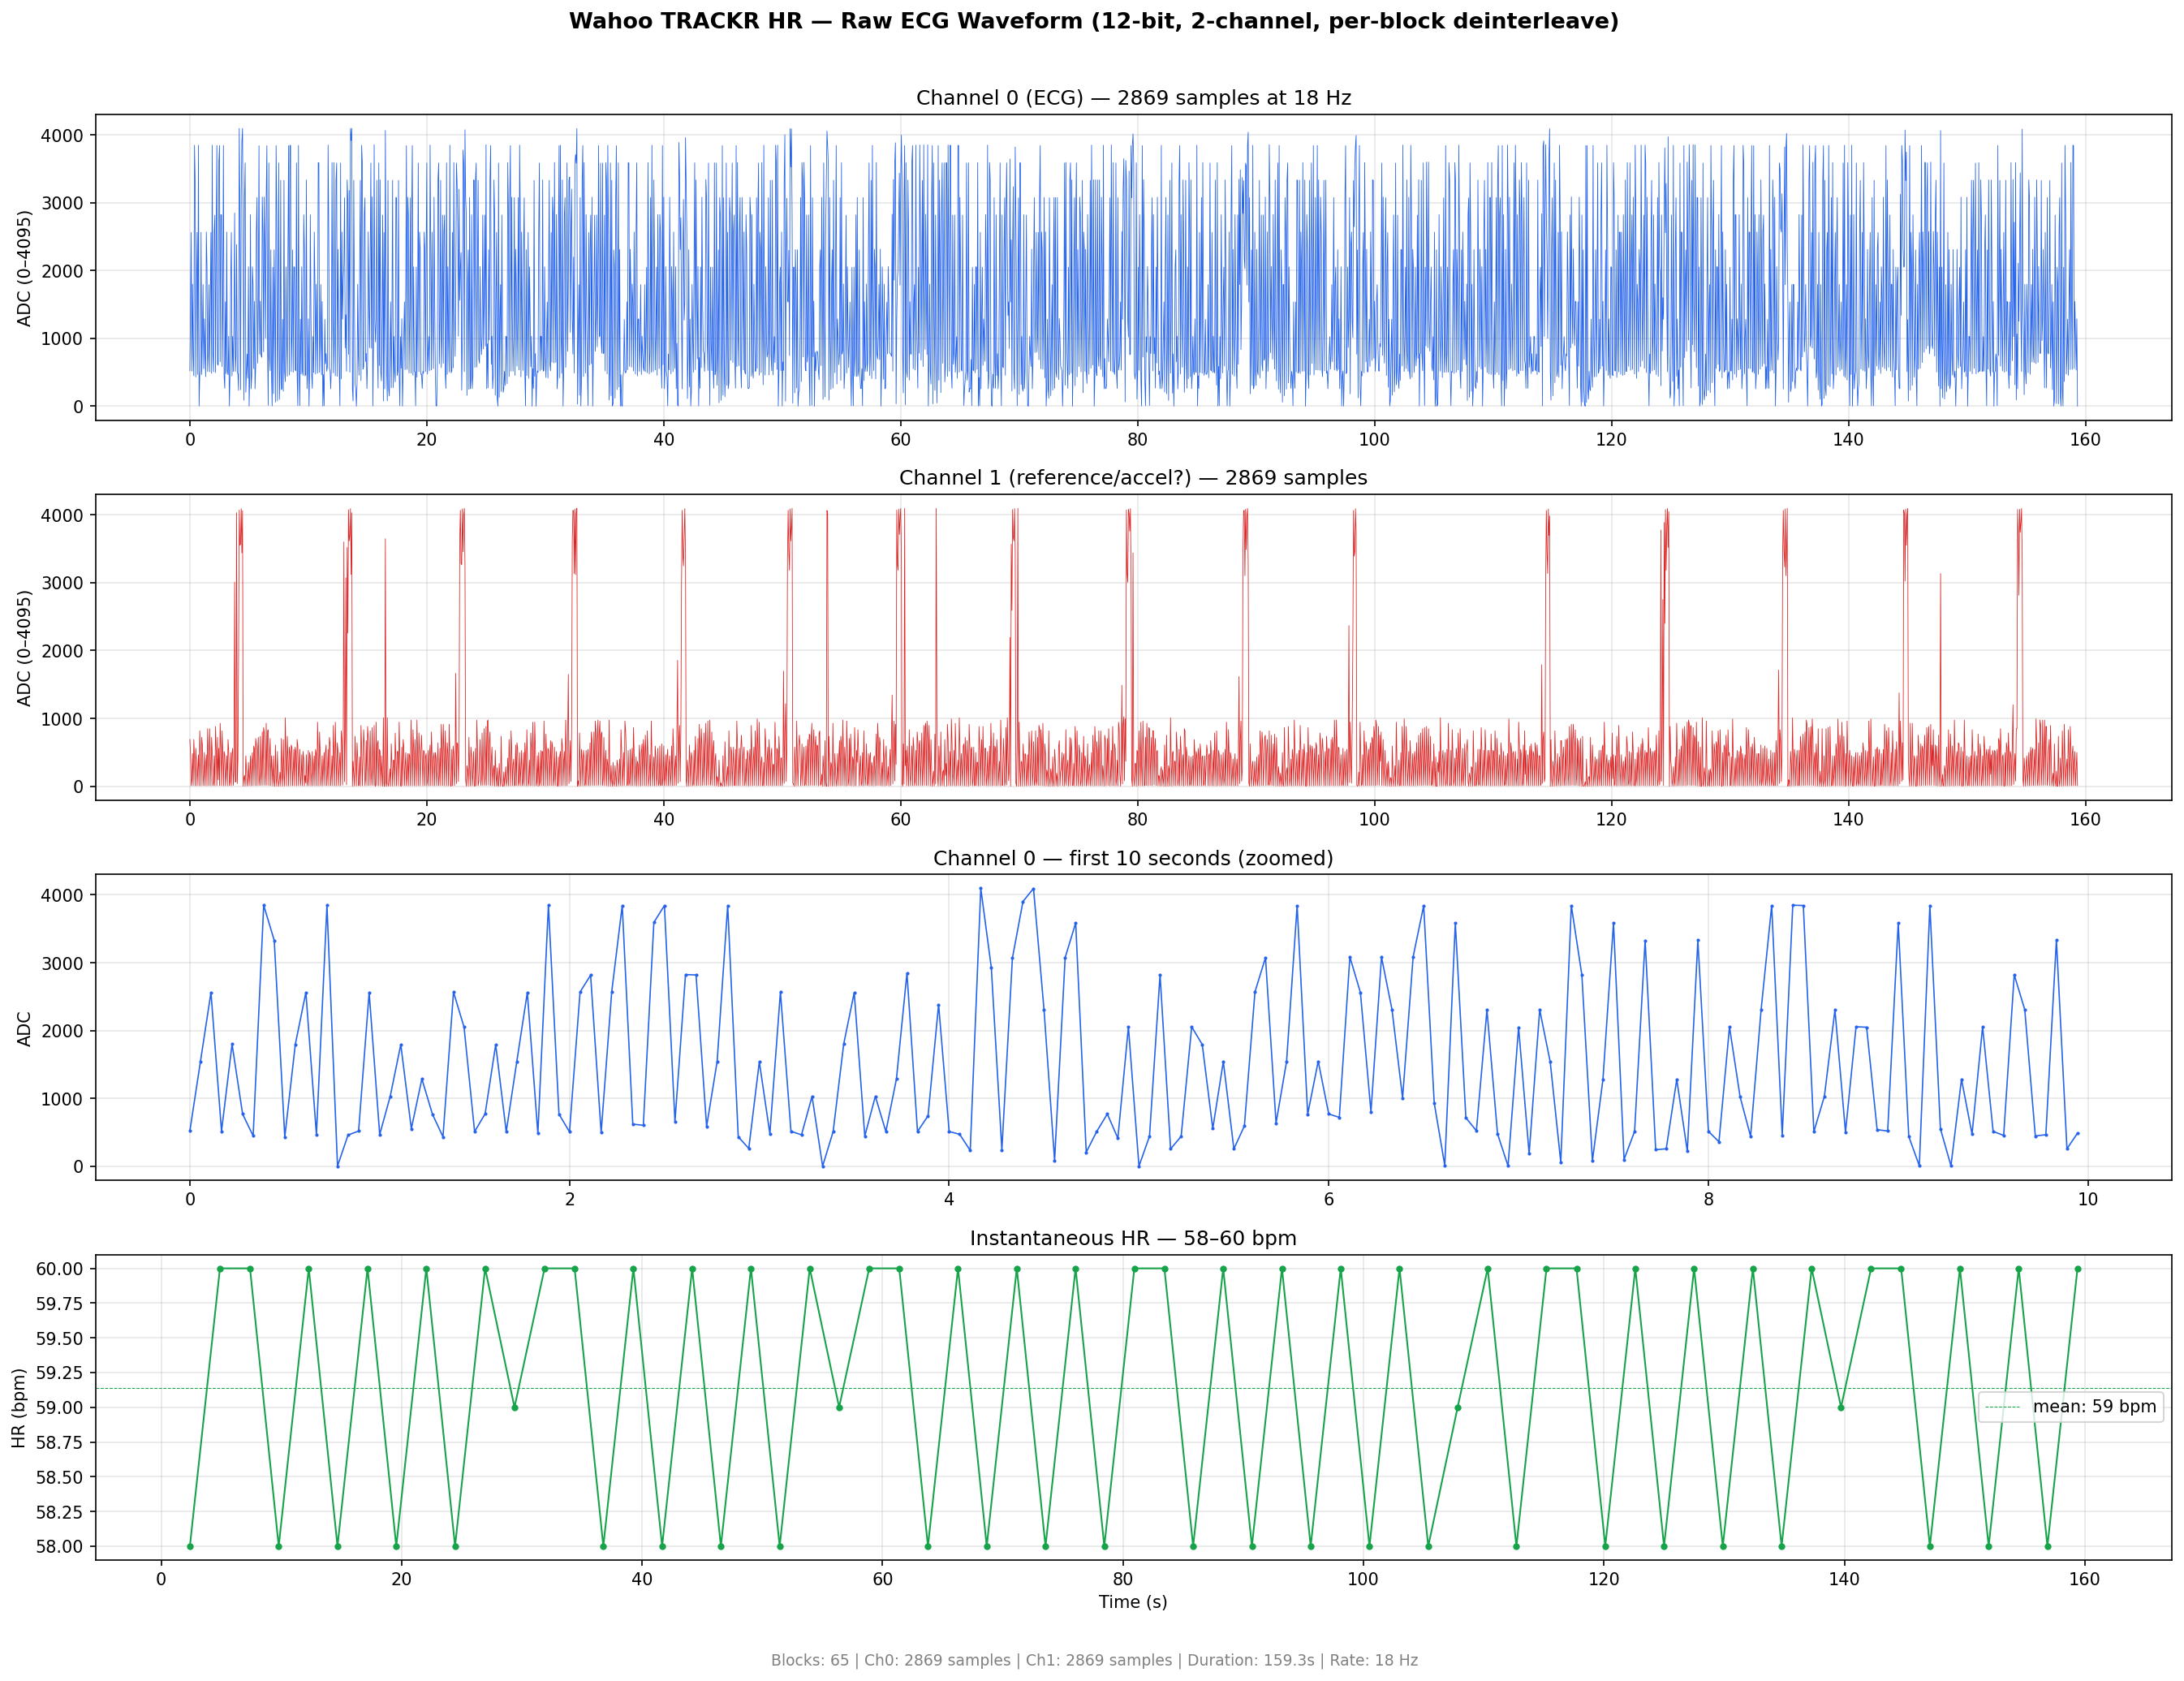Click the "160" x tick under Channel 0 ECG plot
This screenshot has height=1681, width=2184.
(2085, 440)
